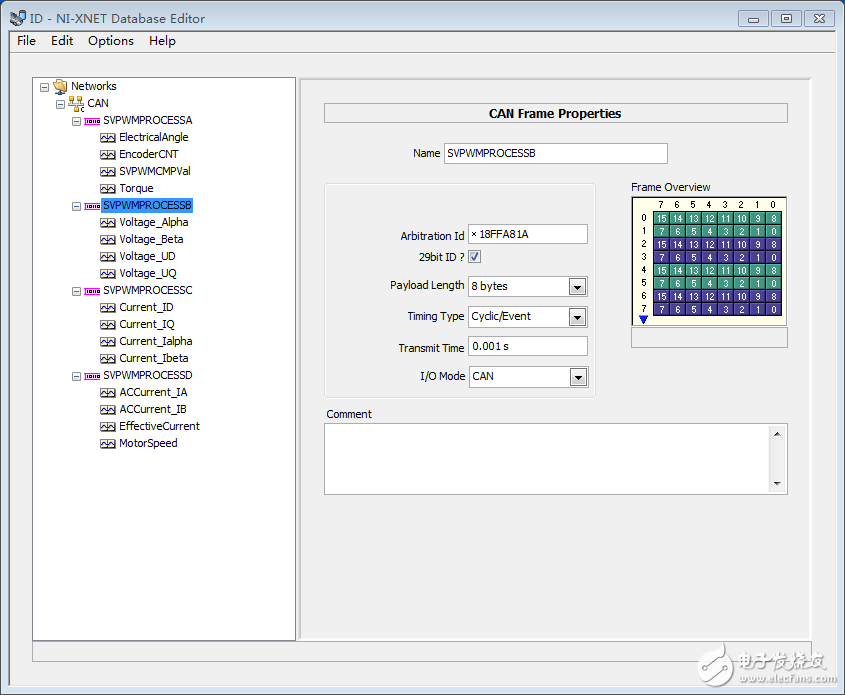The image size is (845, 695).
Task: Open the Edit menu
Action: coord(62,41)
